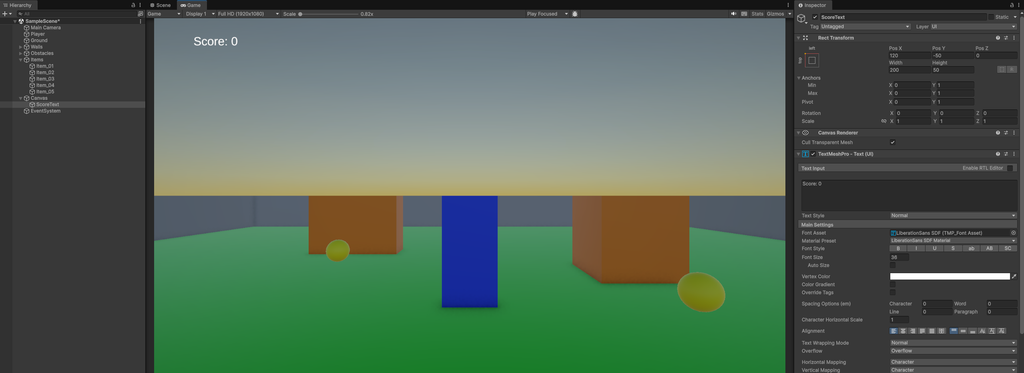Open Rect Transform help reference

tap(998, 38)
